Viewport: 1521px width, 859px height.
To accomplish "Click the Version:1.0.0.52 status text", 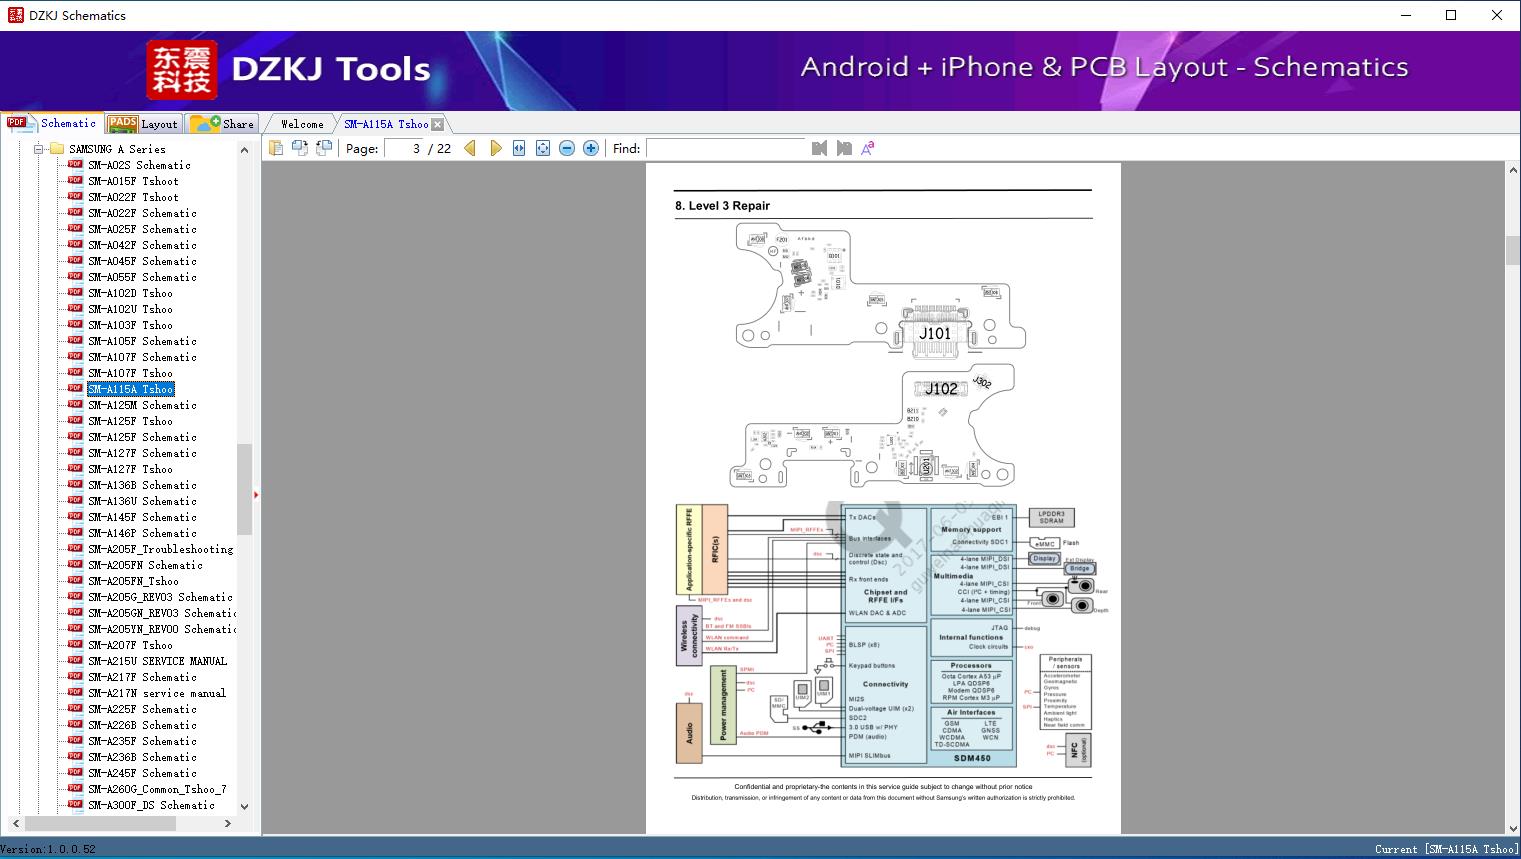I will click(x=48, y=849).
